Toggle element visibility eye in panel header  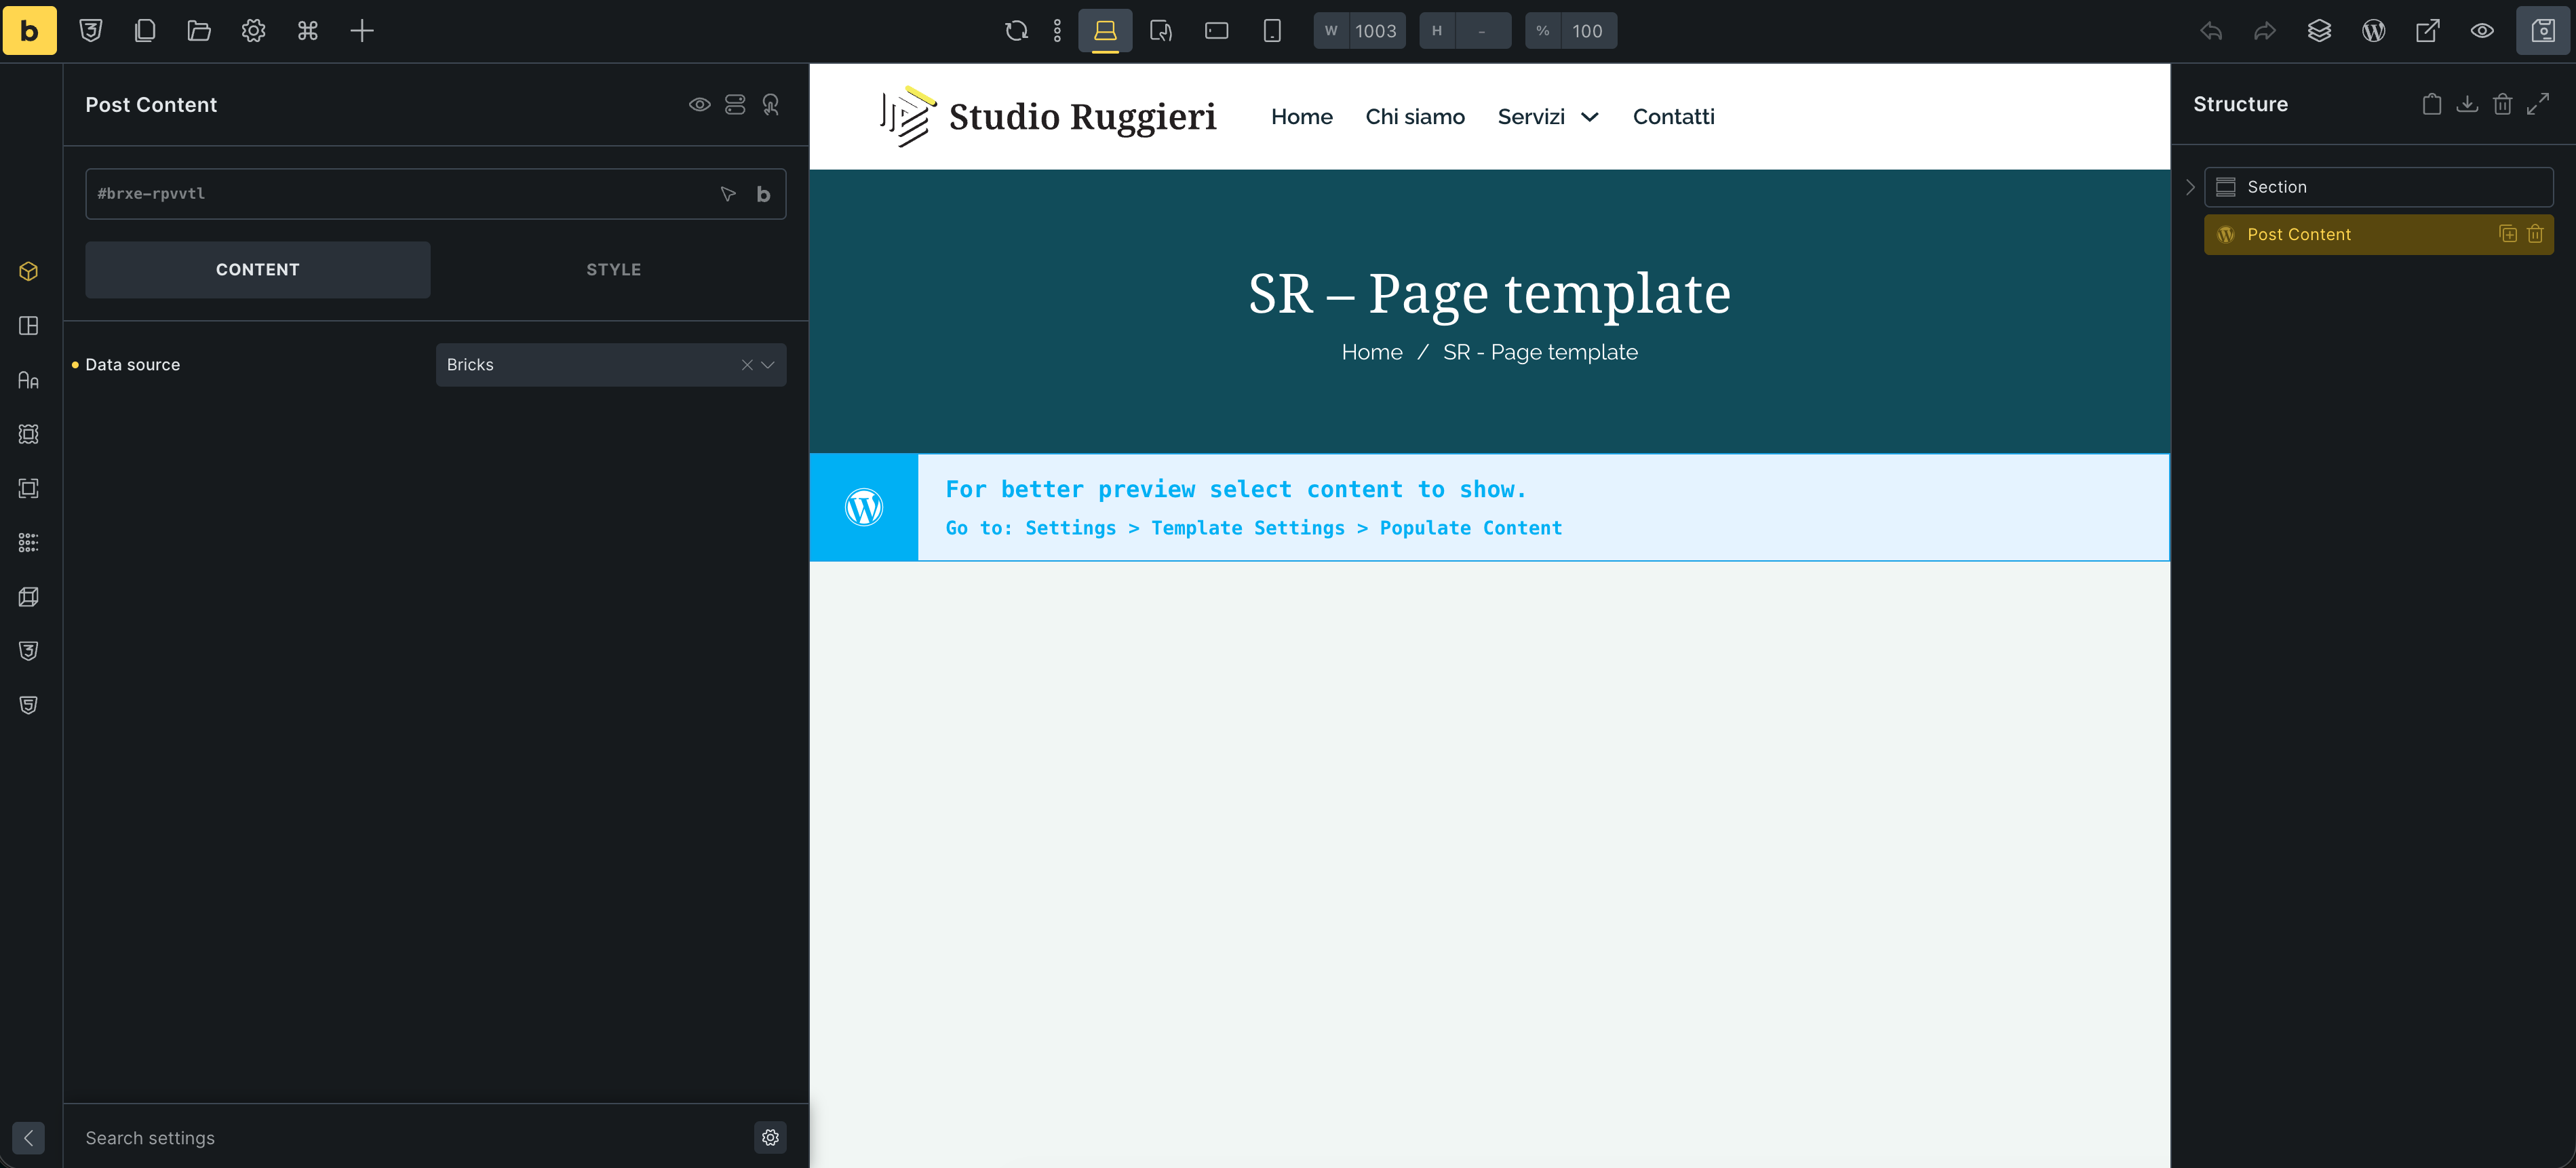coord(699,105)
